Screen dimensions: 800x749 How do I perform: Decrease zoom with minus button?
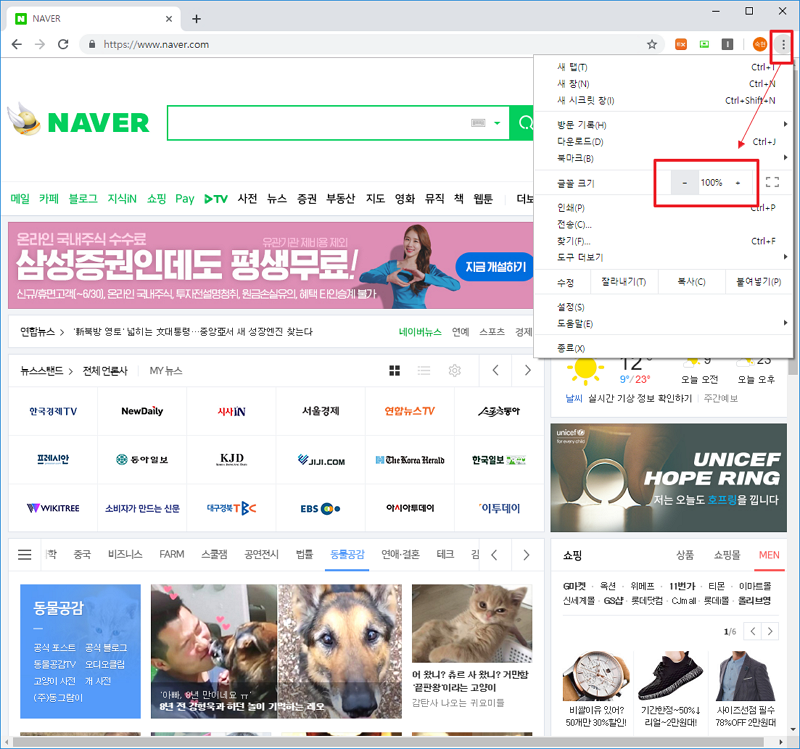[x=684, y=183]
